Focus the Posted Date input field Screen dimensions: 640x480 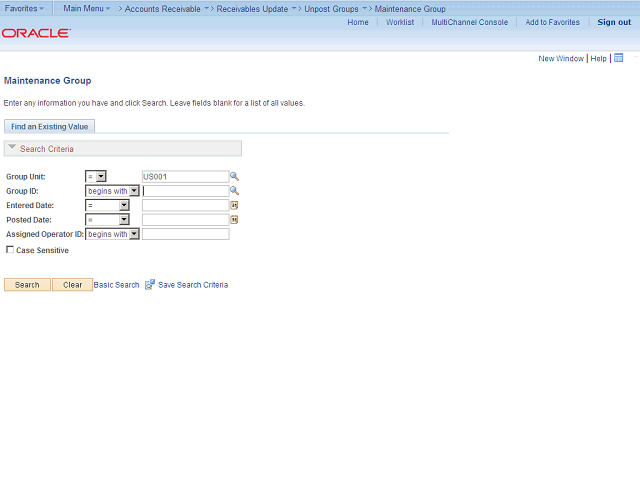[x=185, y=220]
